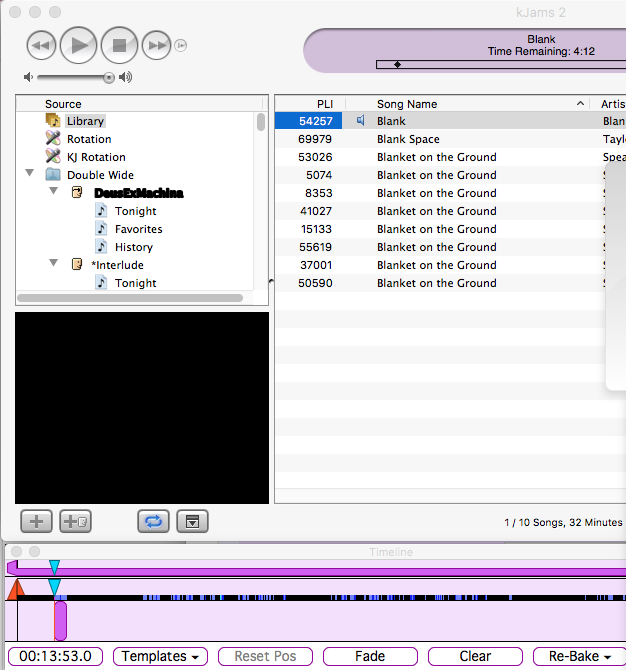The image size is (626, 670).
Task: Set max volume with loud speaker icon
Action: (x=125, y=77)
